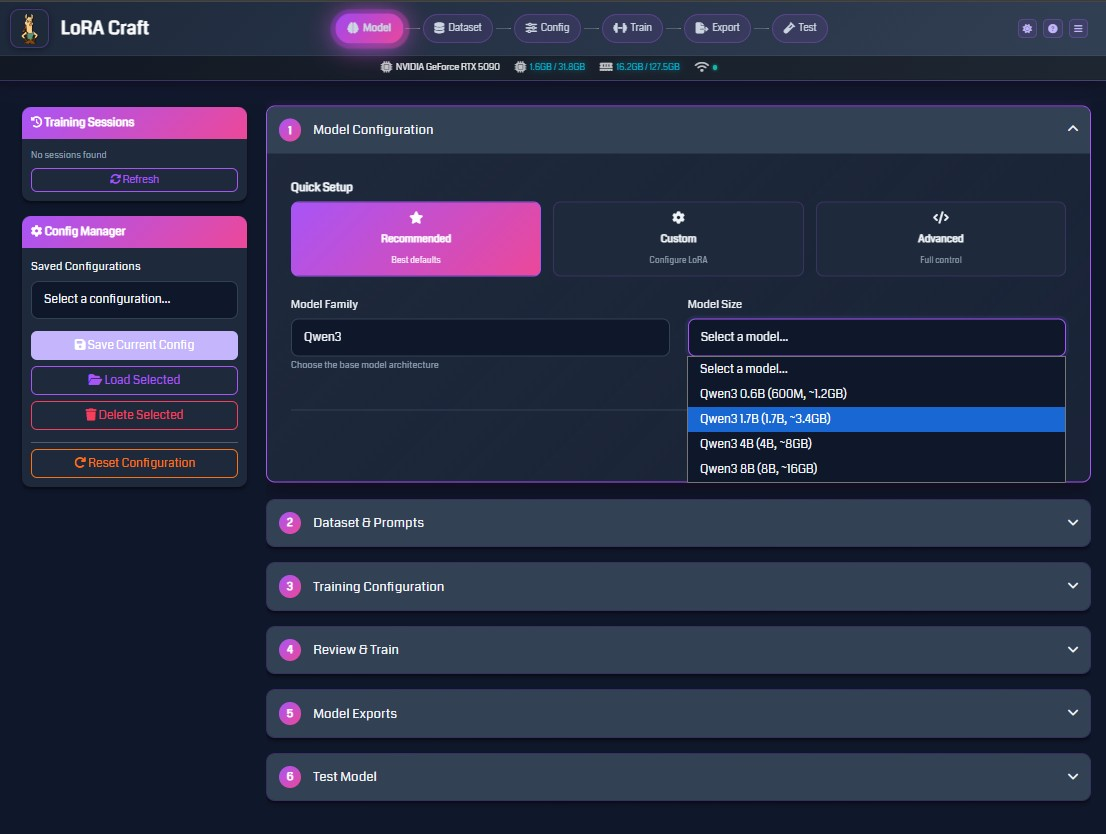This screenshot has height=834, width=1106.
Task: Open the Saved Configurations dropdown
Action: coord(134,299)
